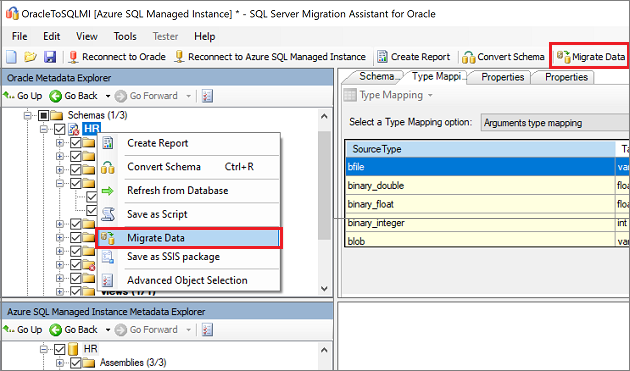Image resolution: width=630 pixels, height=371 pixels.
Task: Choose Save as Script in context menu
Action: [188, 214]
